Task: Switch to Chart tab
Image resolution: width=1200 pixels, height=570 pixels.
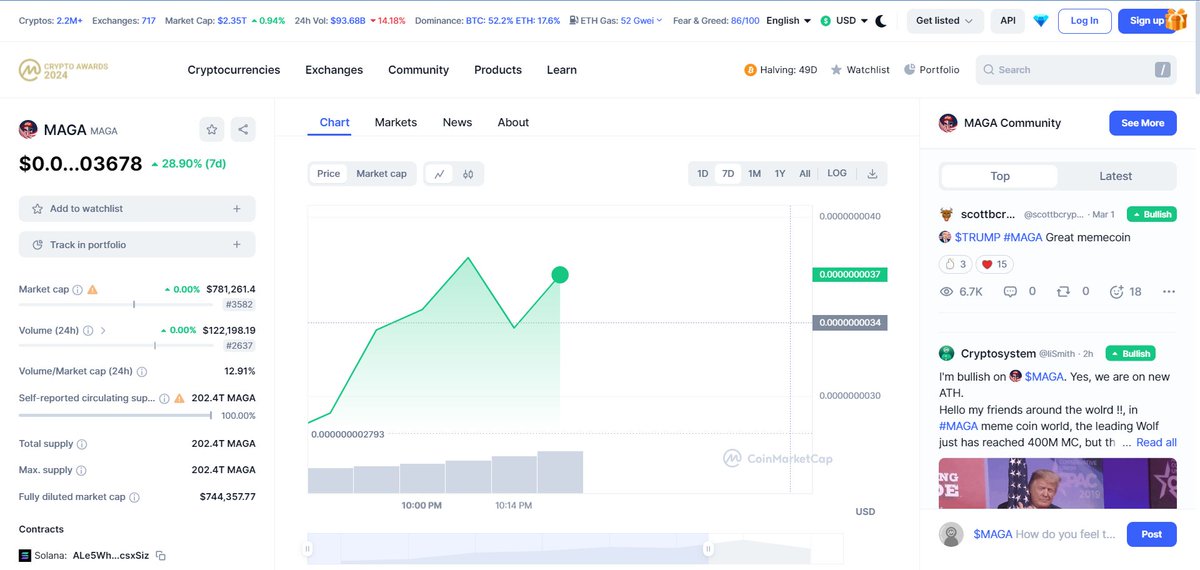Action: (x=335, y=122)
